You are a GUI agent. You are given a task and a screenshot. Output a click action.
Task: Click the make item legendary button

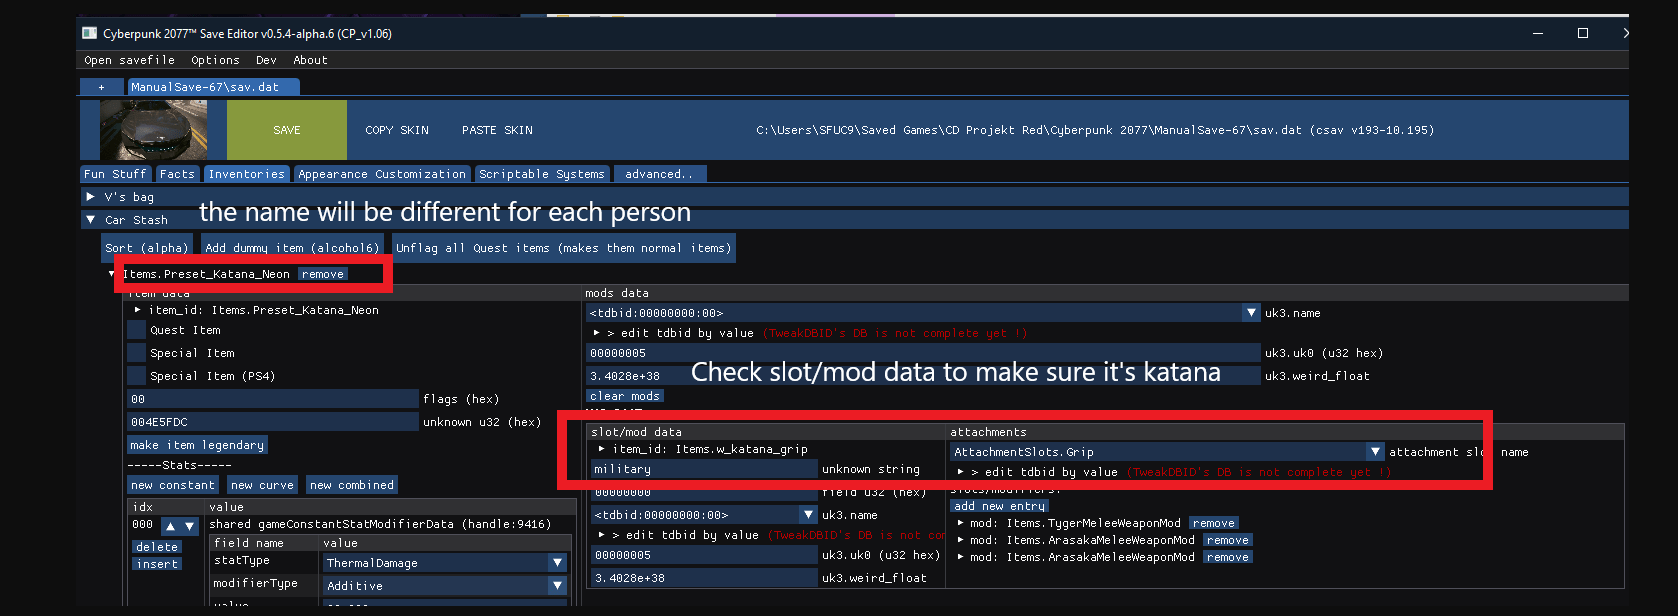tap(197, 445)
